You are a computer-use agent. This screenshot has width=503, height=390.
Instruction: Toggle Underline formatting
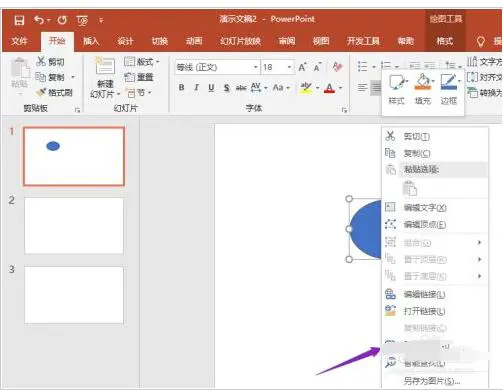(x=211, y=88)
